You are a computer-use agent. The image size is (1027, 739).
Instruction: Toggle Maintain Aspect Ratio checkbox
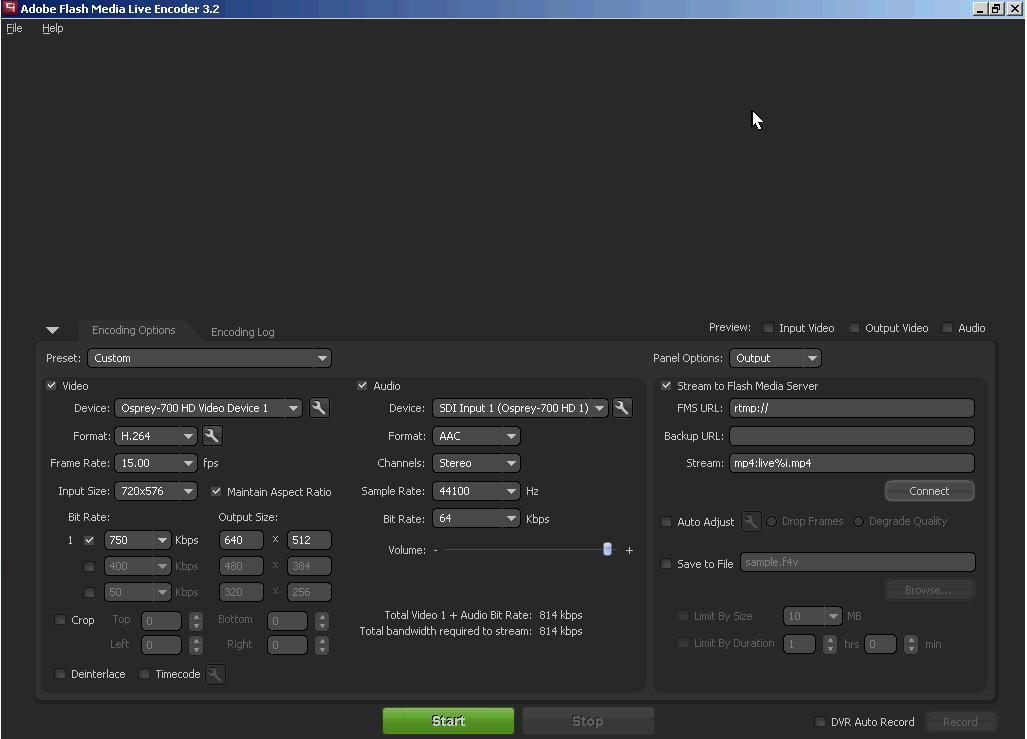[216, 491]
